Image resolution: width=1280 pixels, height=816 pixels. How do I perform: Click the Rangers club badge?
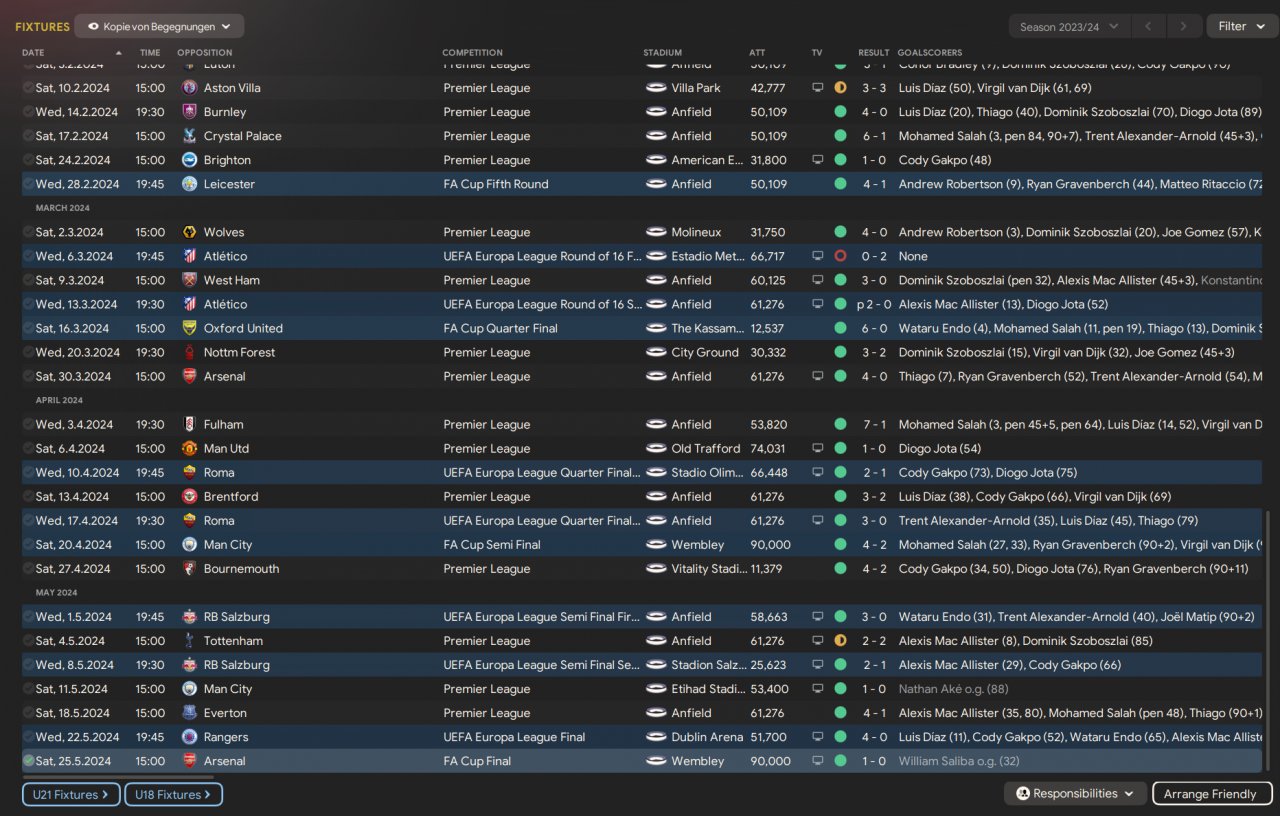point(190,737)
